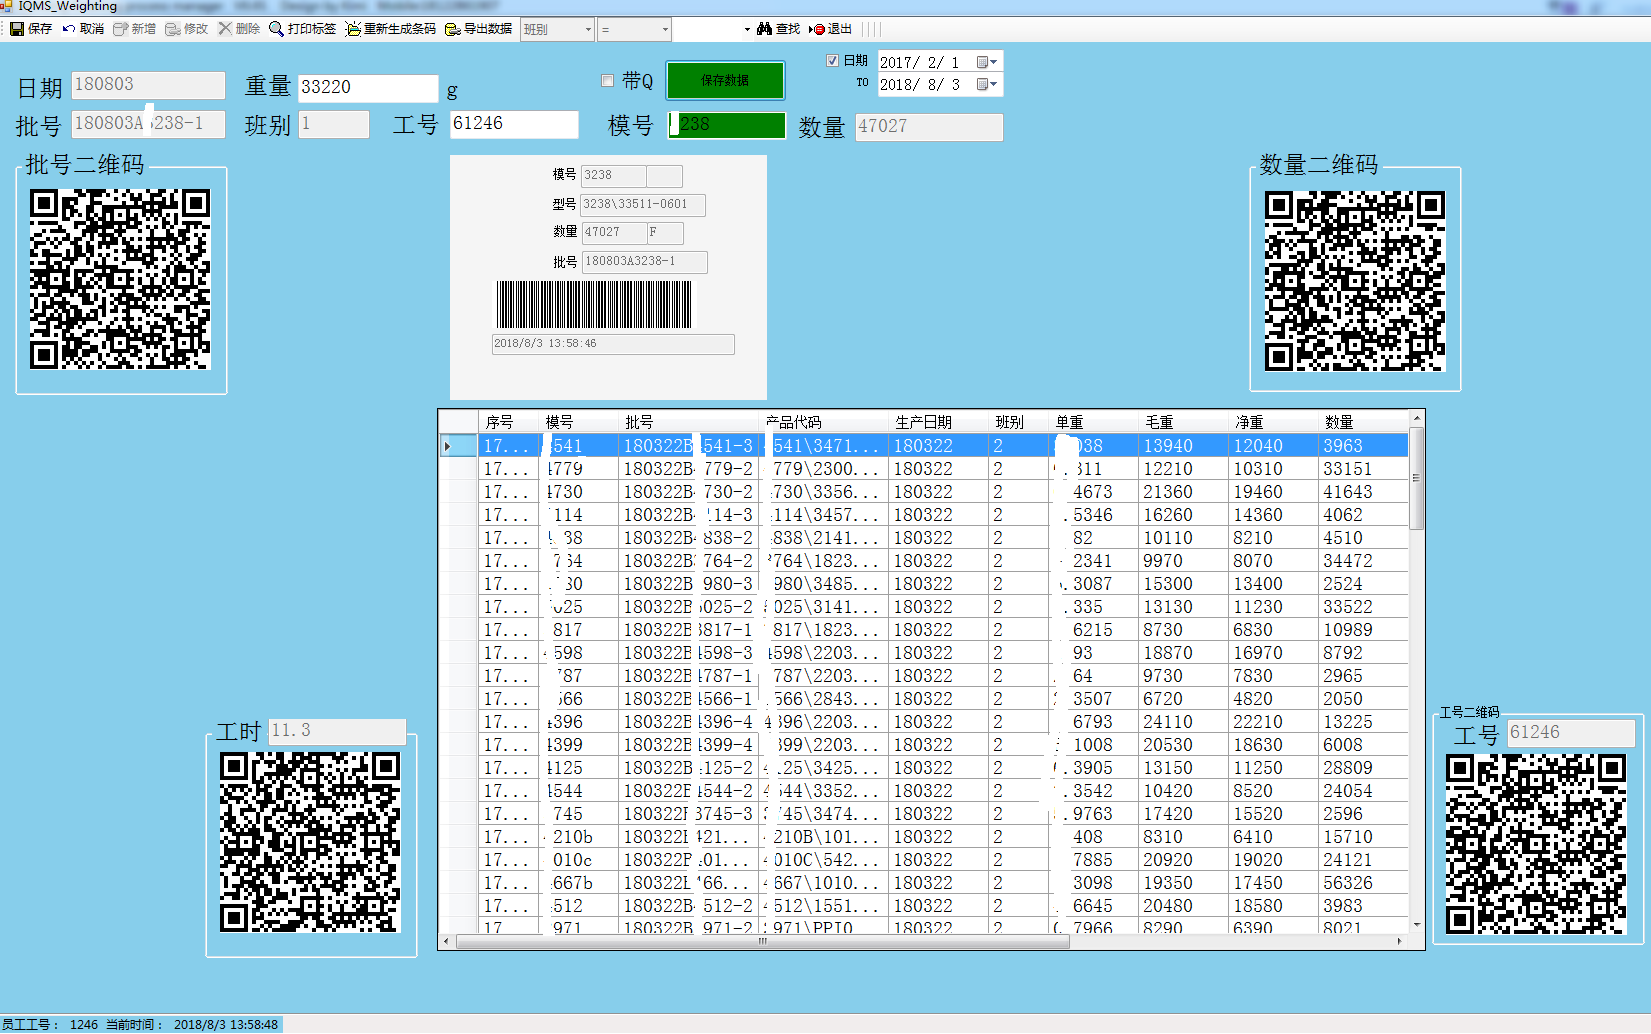This screenshot has height=1034, width=1651.
Task: Click the 批号二维码 QR code image
Action: click(x=120, y=280)
